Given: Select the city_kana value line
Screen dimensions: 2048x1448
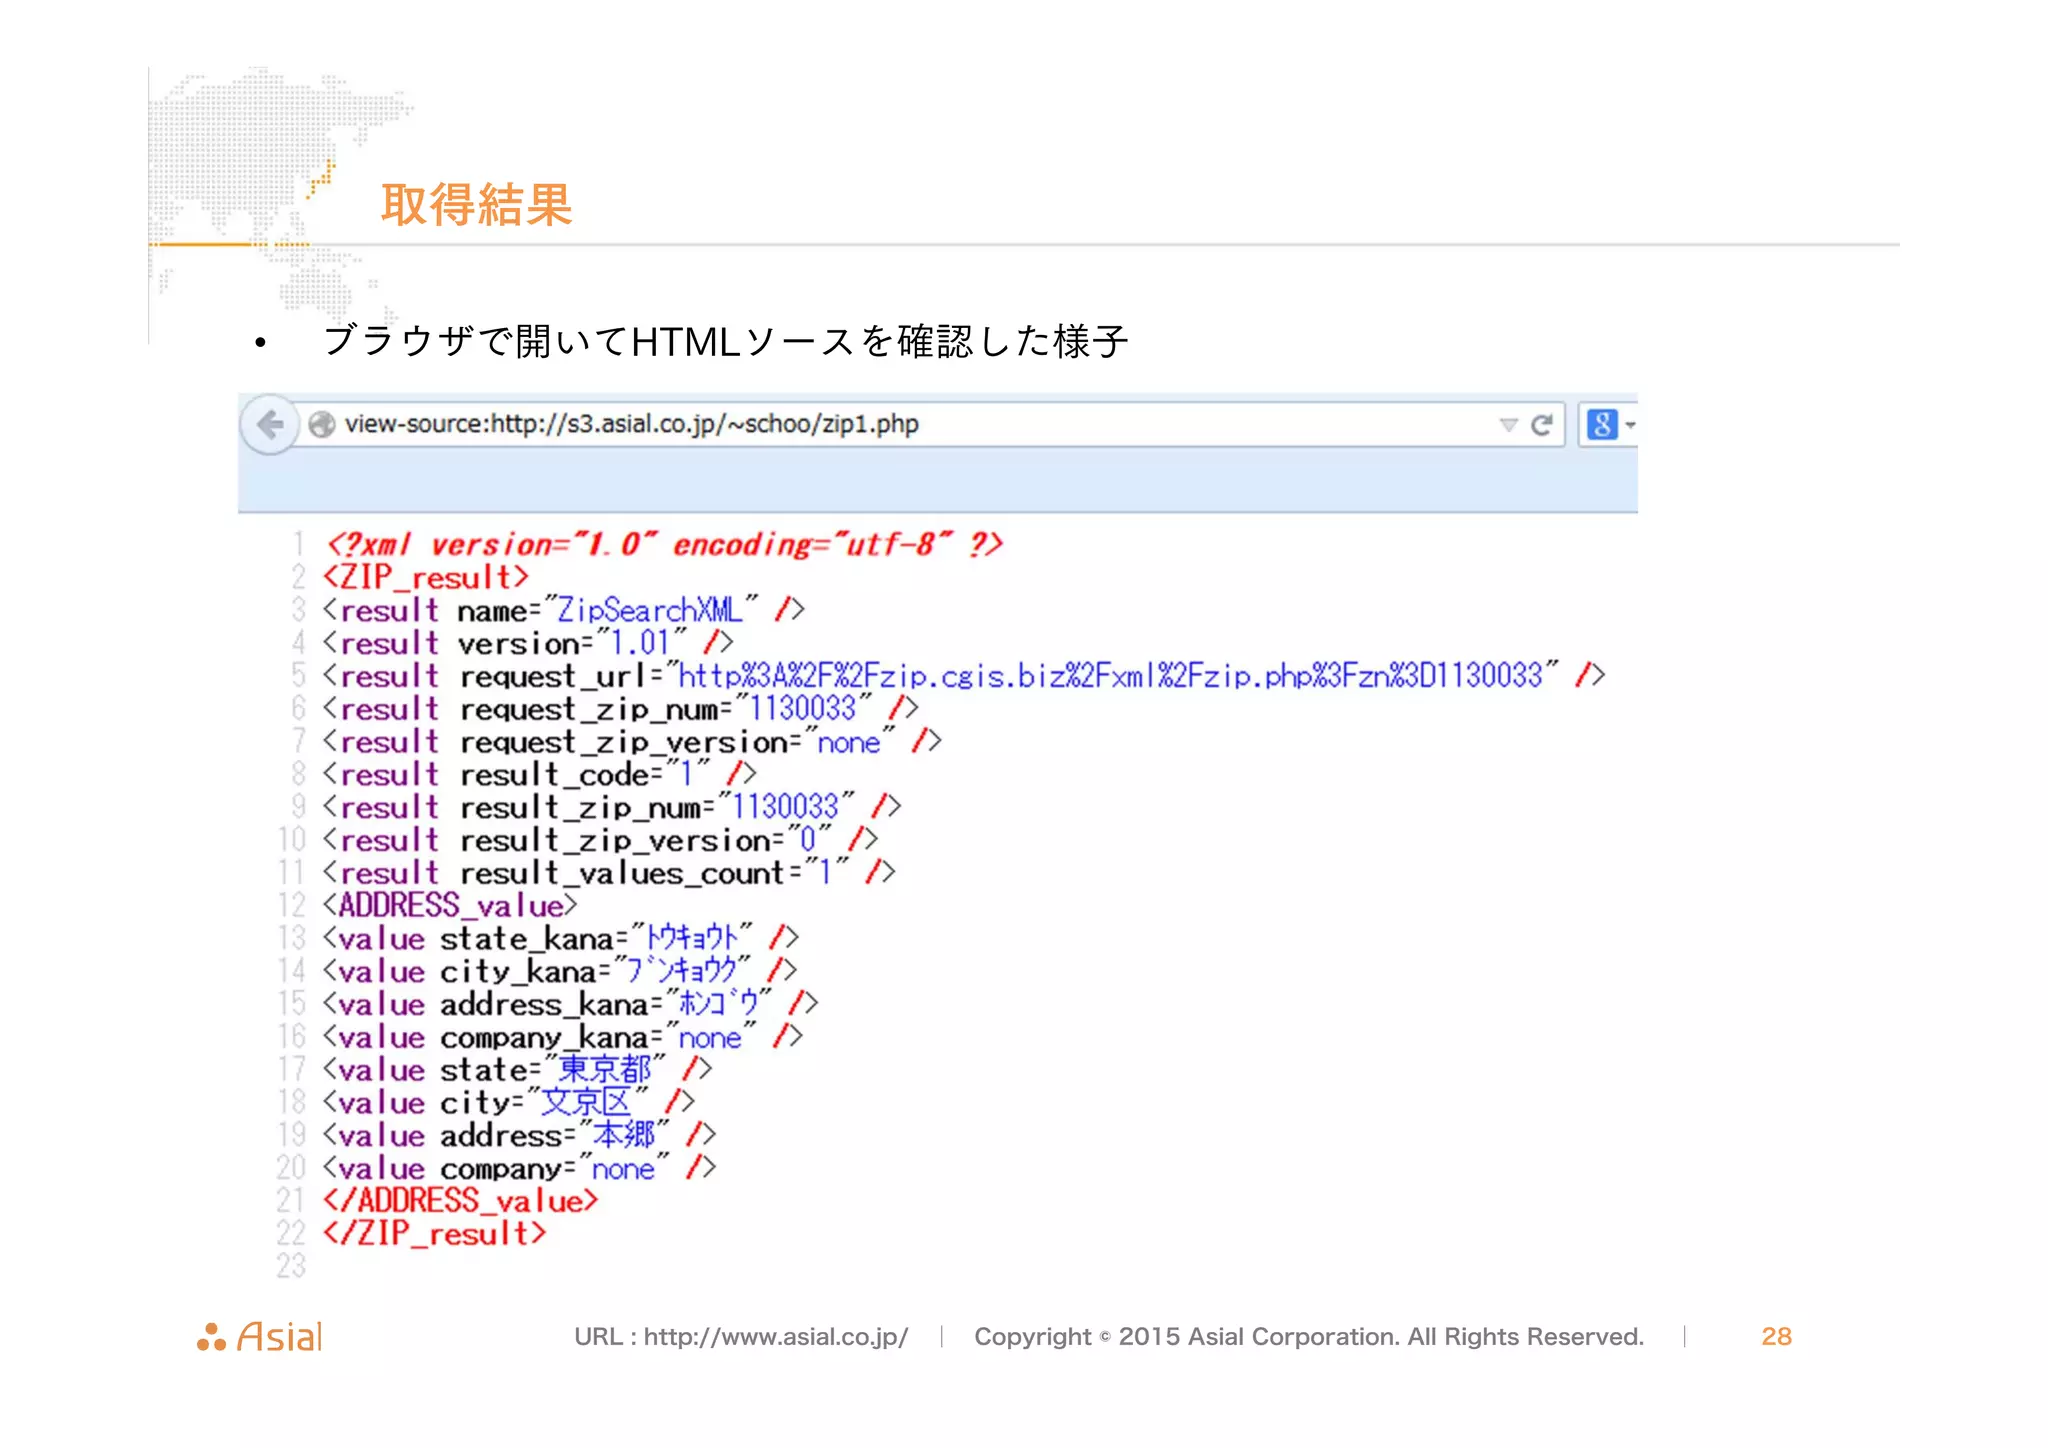Looking at the screenshot, I should click(560, 971).
